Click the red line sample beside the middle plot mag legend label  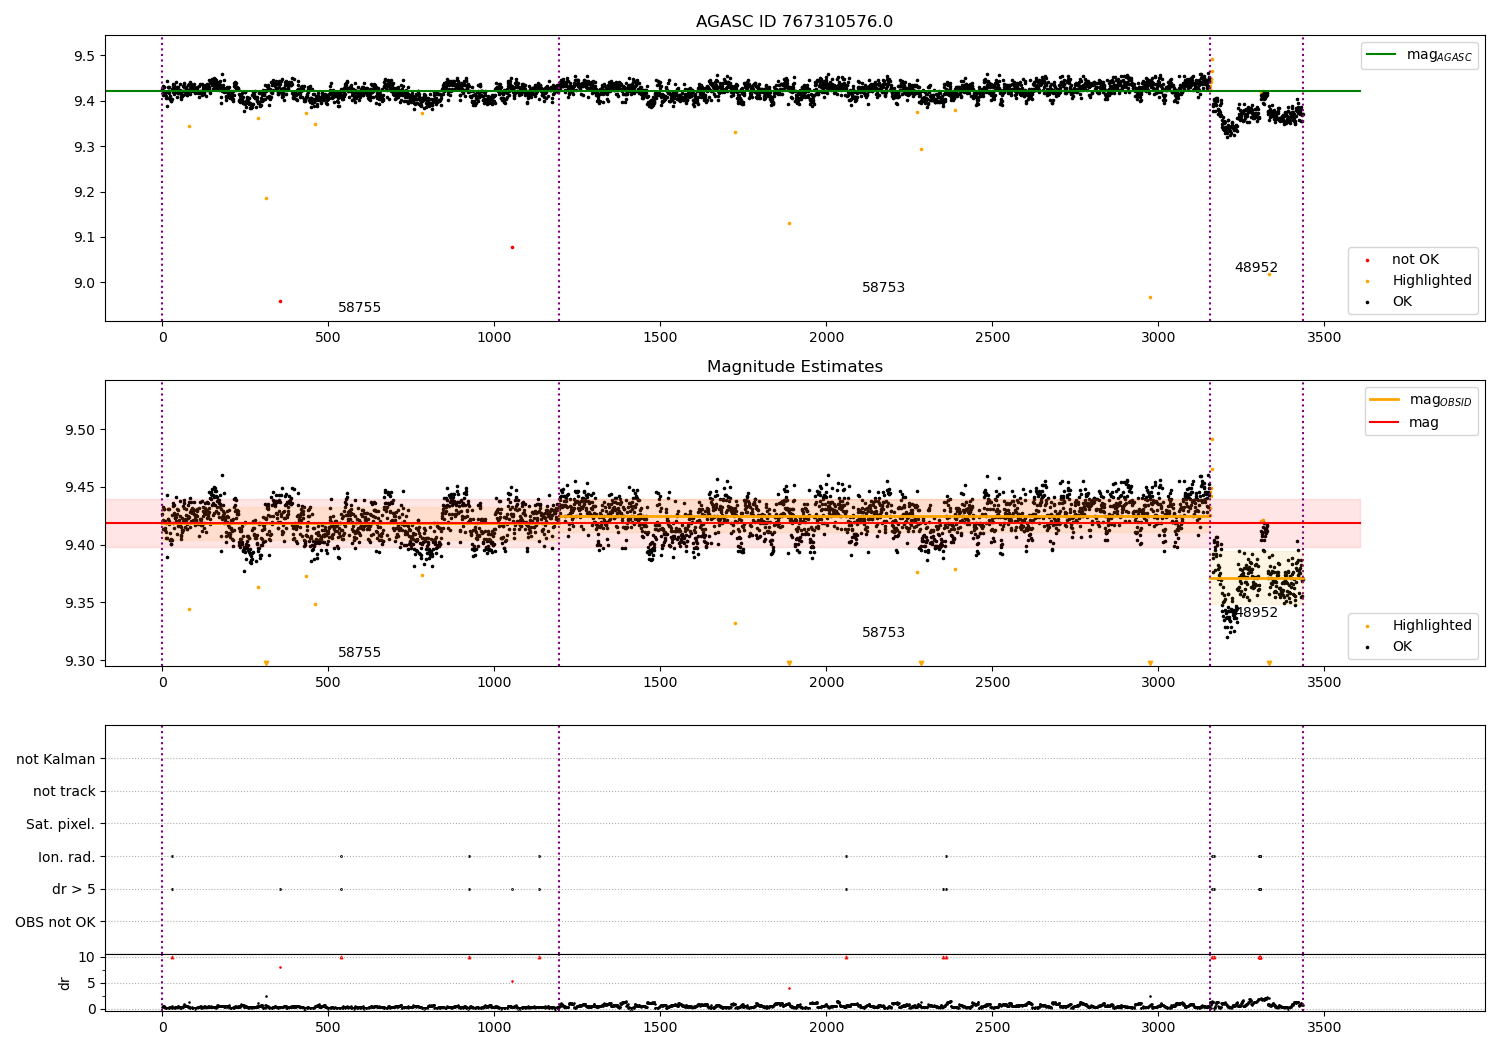1385,423
